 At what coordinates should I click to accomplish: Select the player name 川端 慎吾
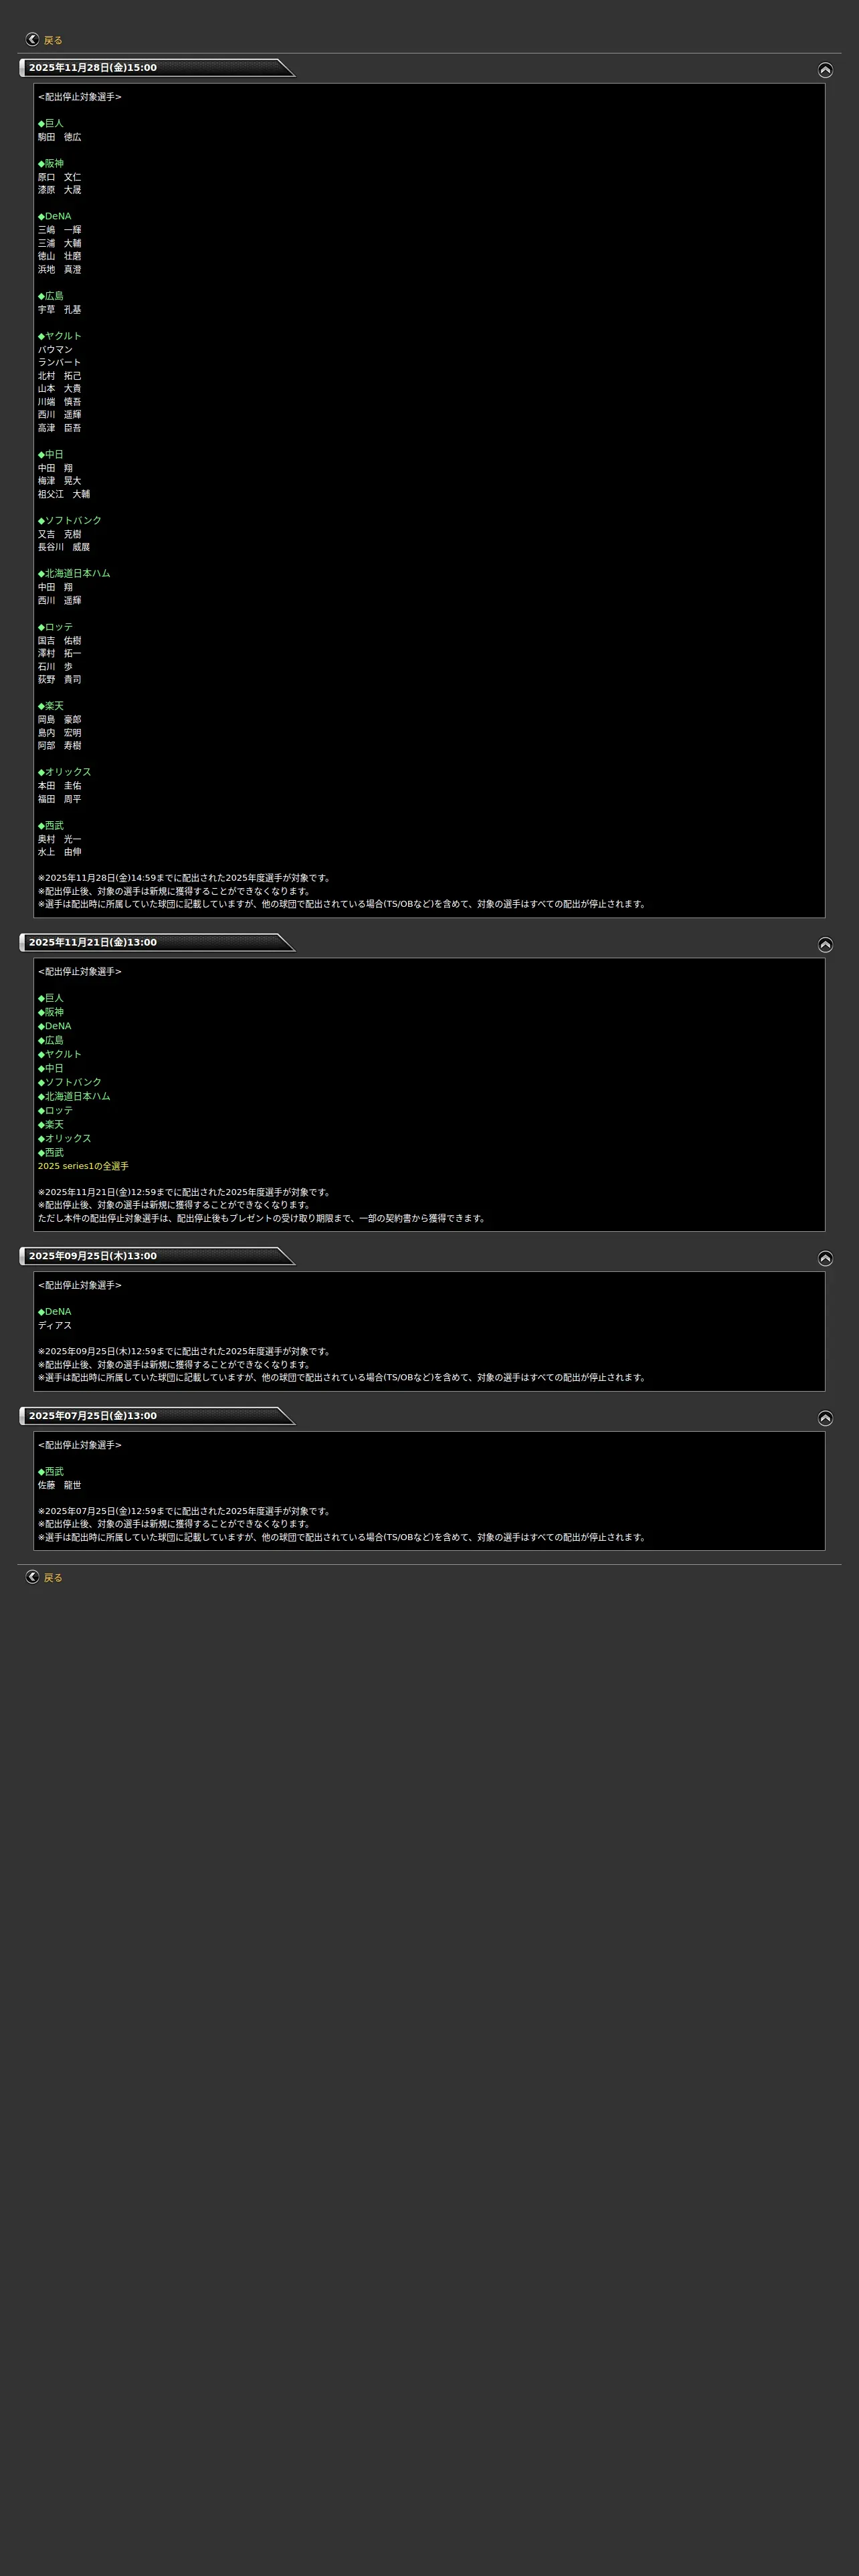click(60, 402)
